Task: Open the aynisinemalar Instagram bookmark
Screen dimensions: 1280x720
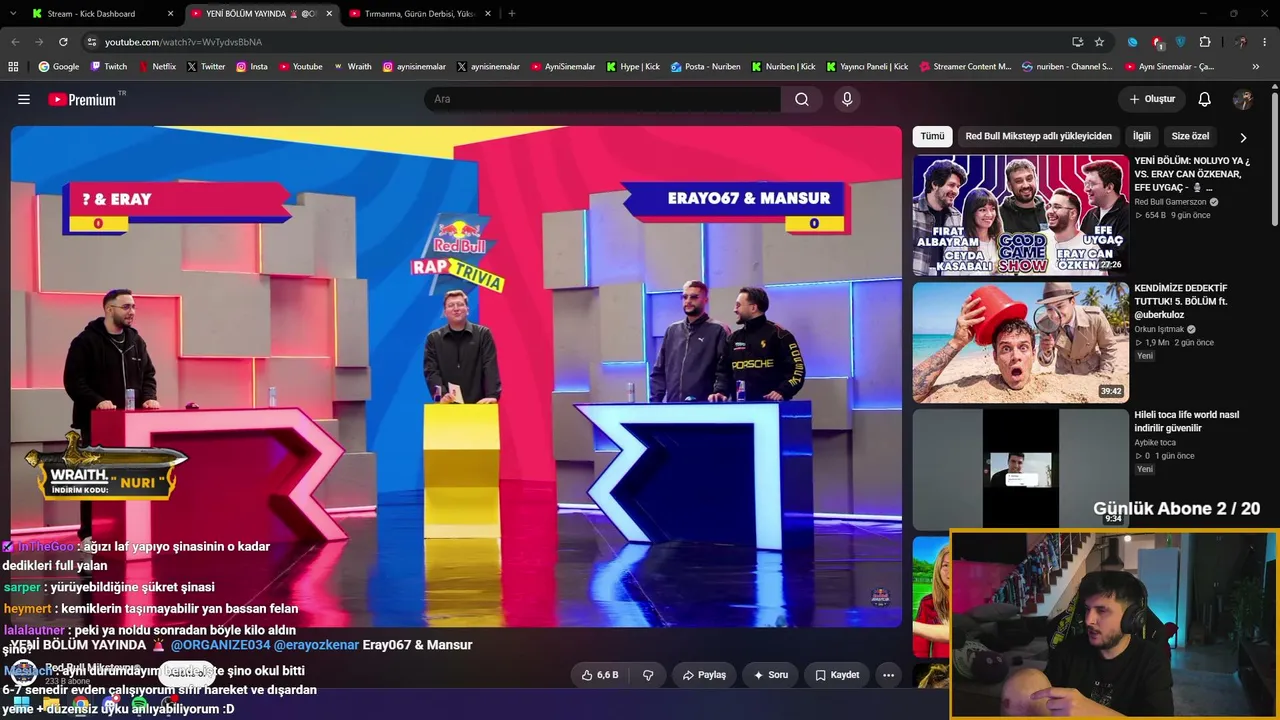Action: [x=414, y=67]
